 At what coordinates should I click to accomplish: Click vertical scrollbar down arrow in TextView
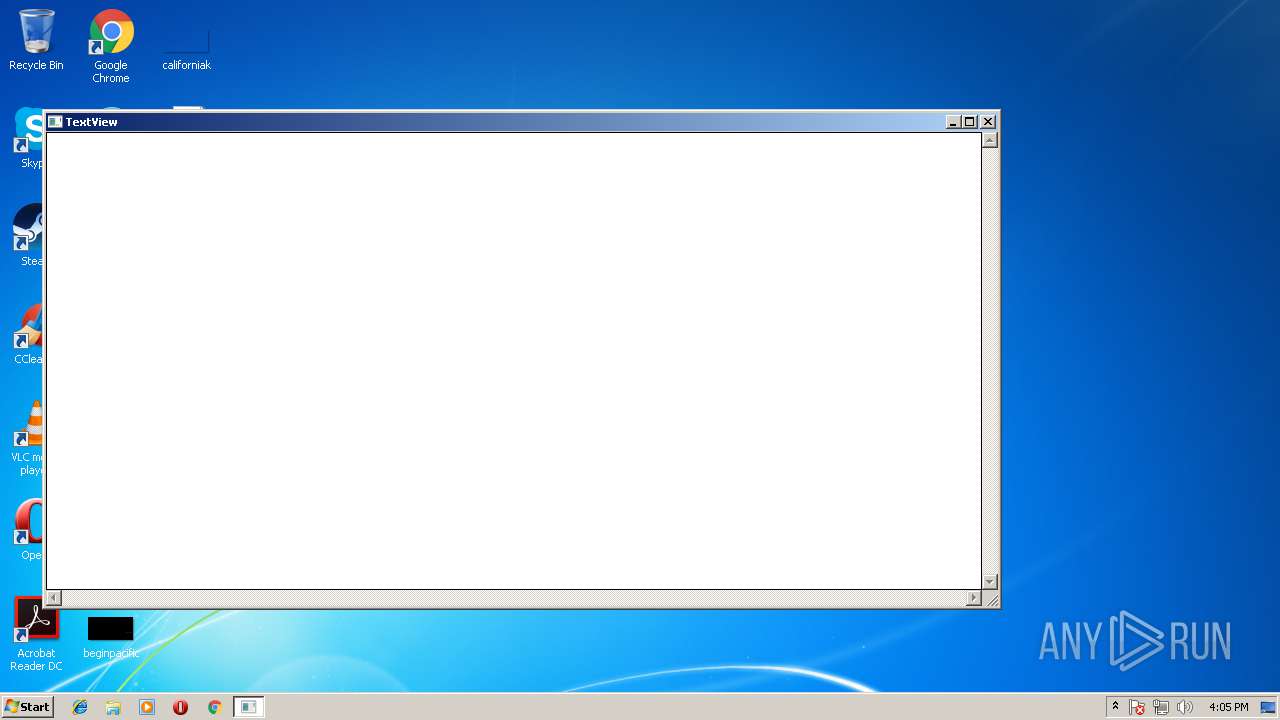click(990, 581)
